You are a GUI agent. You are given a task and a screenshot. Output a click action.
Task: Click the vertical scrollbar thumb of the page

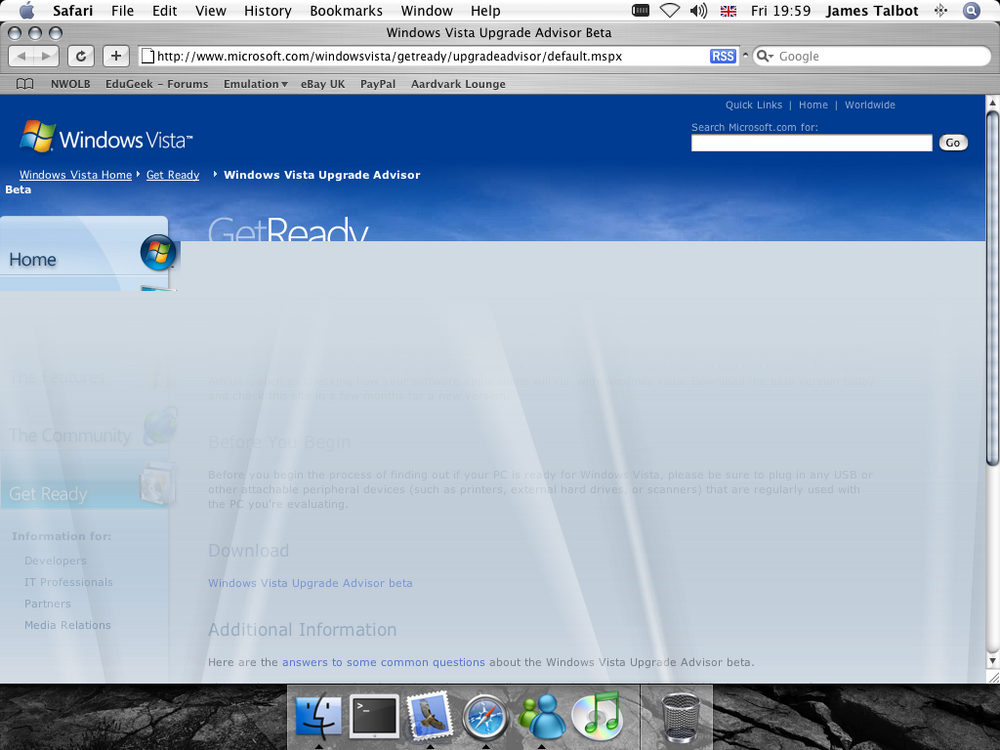pos(992,288)
